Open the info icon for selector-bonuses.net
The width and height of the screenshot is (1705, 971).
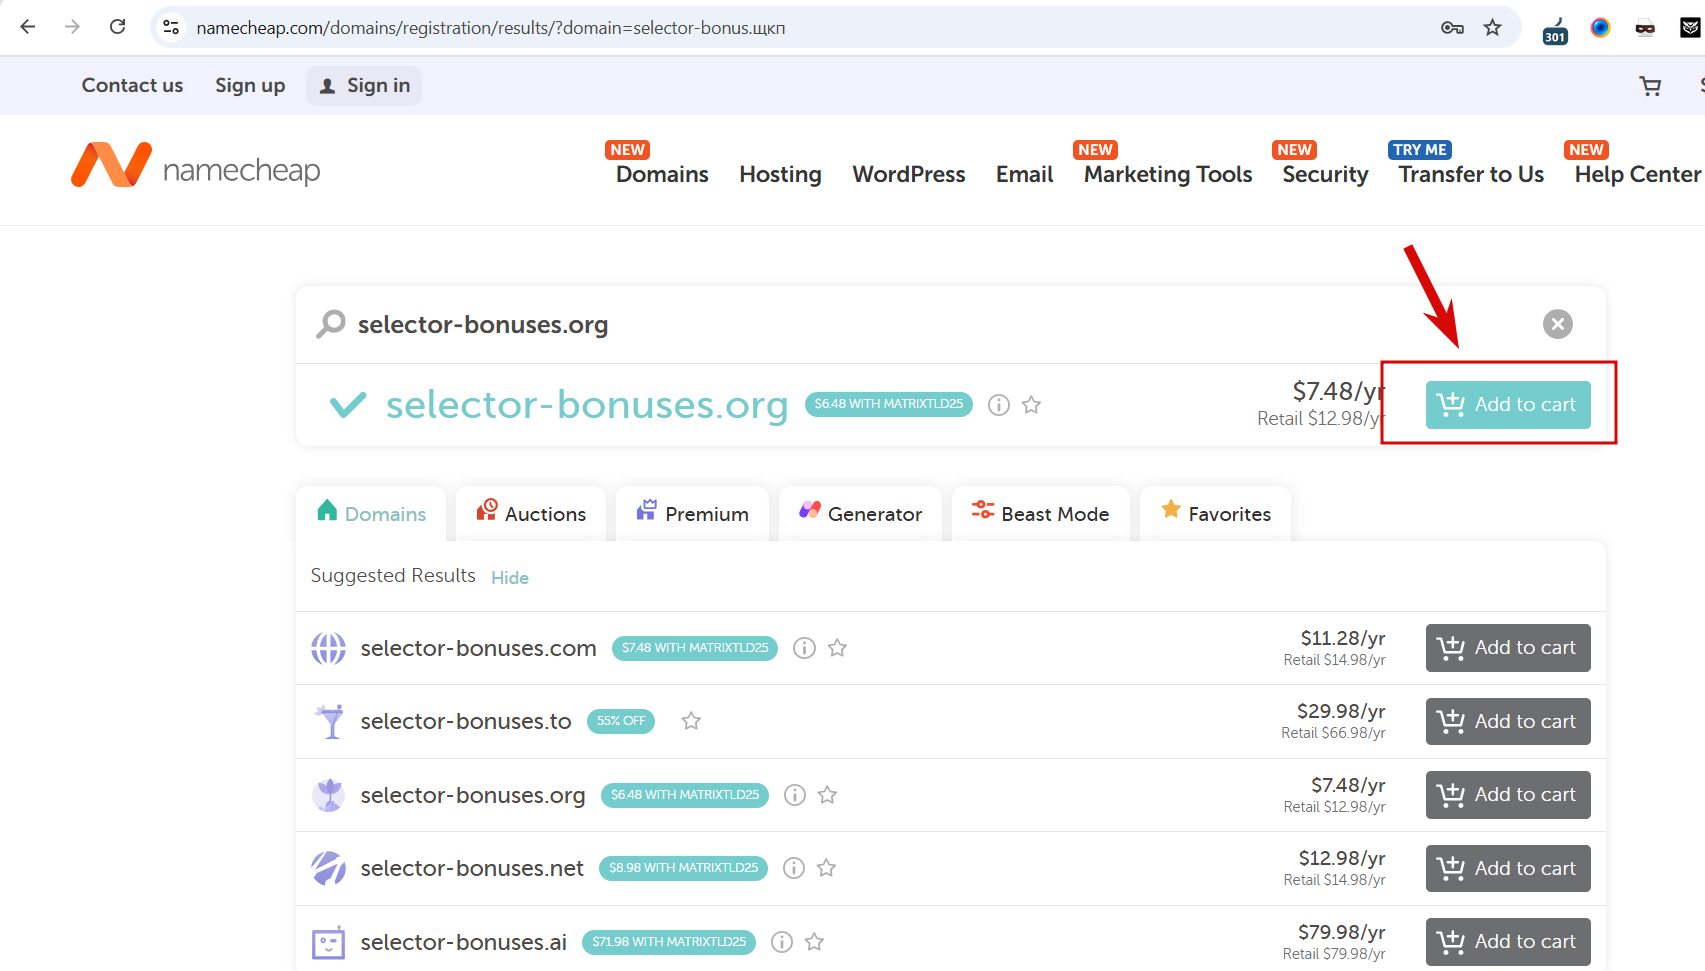point(793,868)
